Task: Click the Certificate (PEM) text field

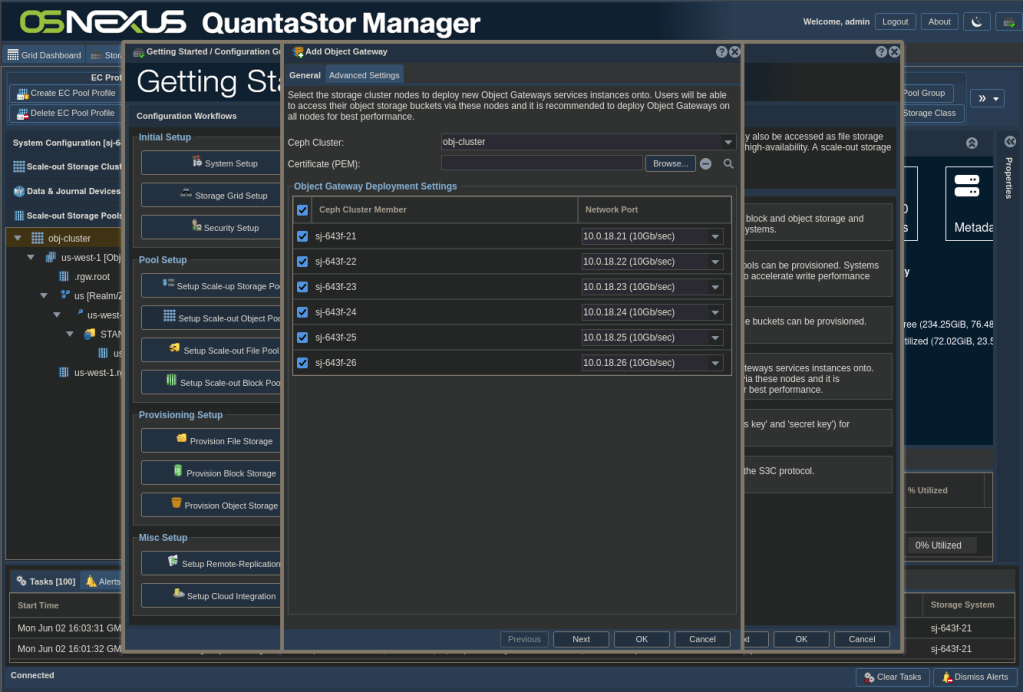Action: pyautogui.click(x=541, y=163)
